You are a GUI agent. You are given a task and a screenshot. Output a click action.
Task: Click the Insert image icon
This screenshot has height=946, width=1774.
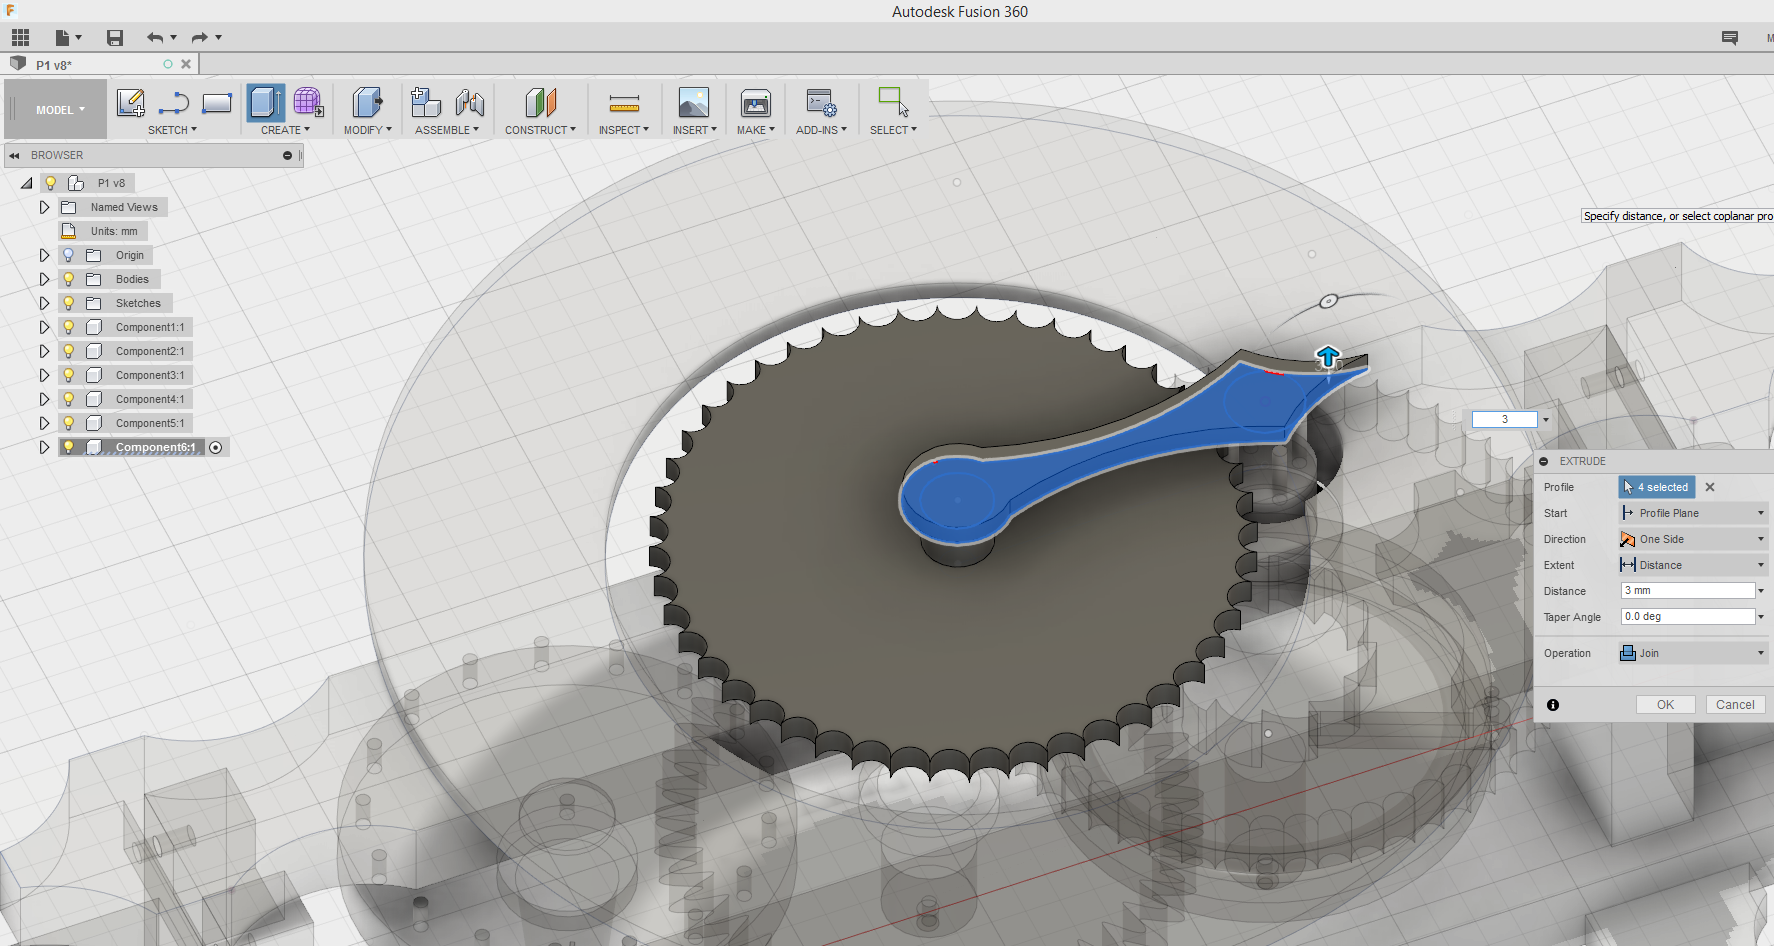coord(694,103)
